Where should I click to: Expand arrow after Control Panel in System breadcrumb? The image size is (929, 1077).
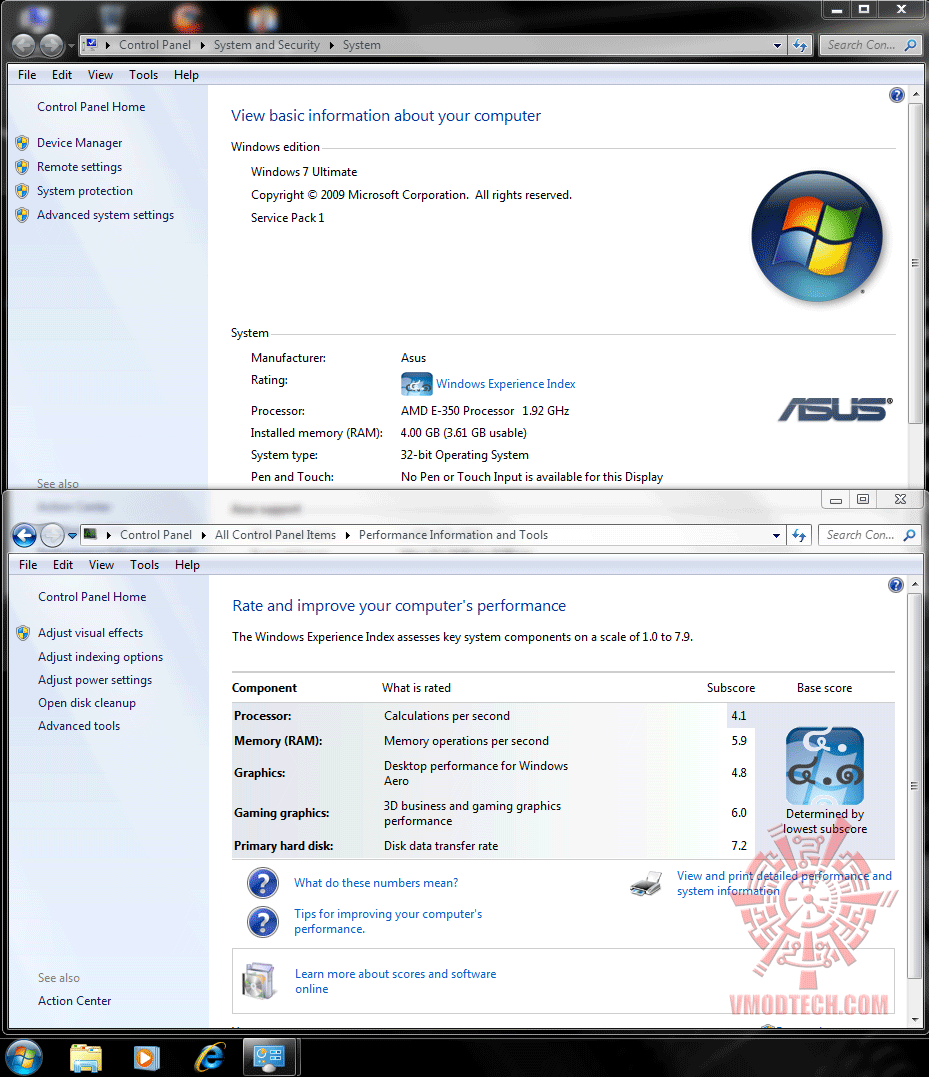[x=203, y=45]
